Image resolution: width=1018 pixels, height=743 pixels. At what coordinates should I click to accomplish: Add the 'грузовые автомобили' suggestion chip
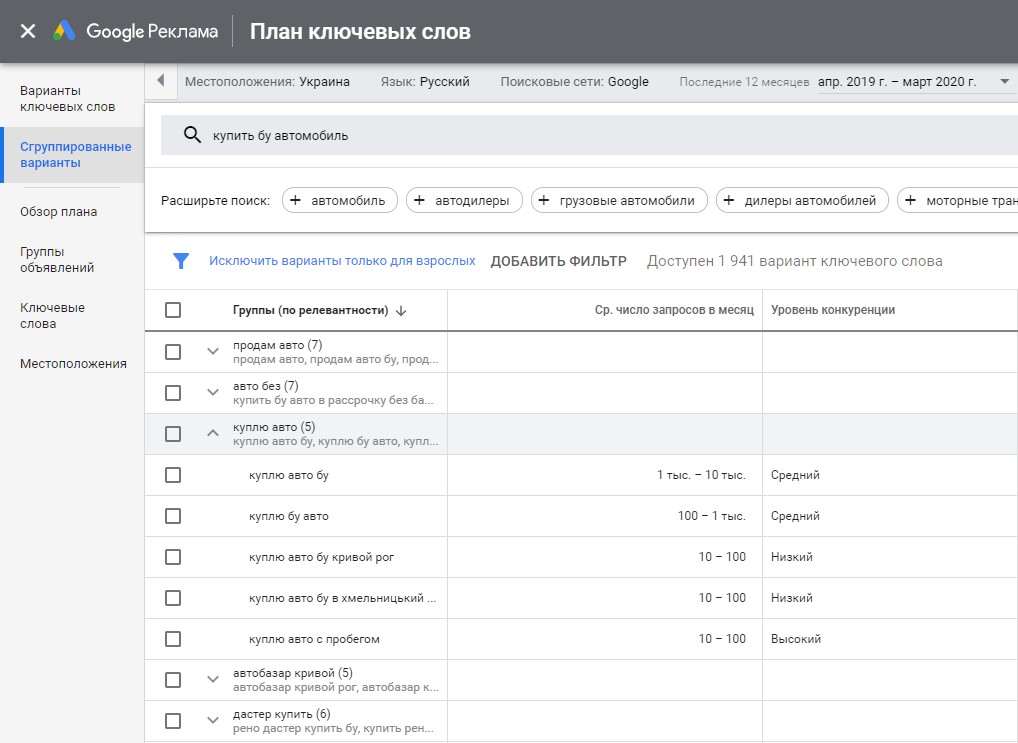(619, 201)
